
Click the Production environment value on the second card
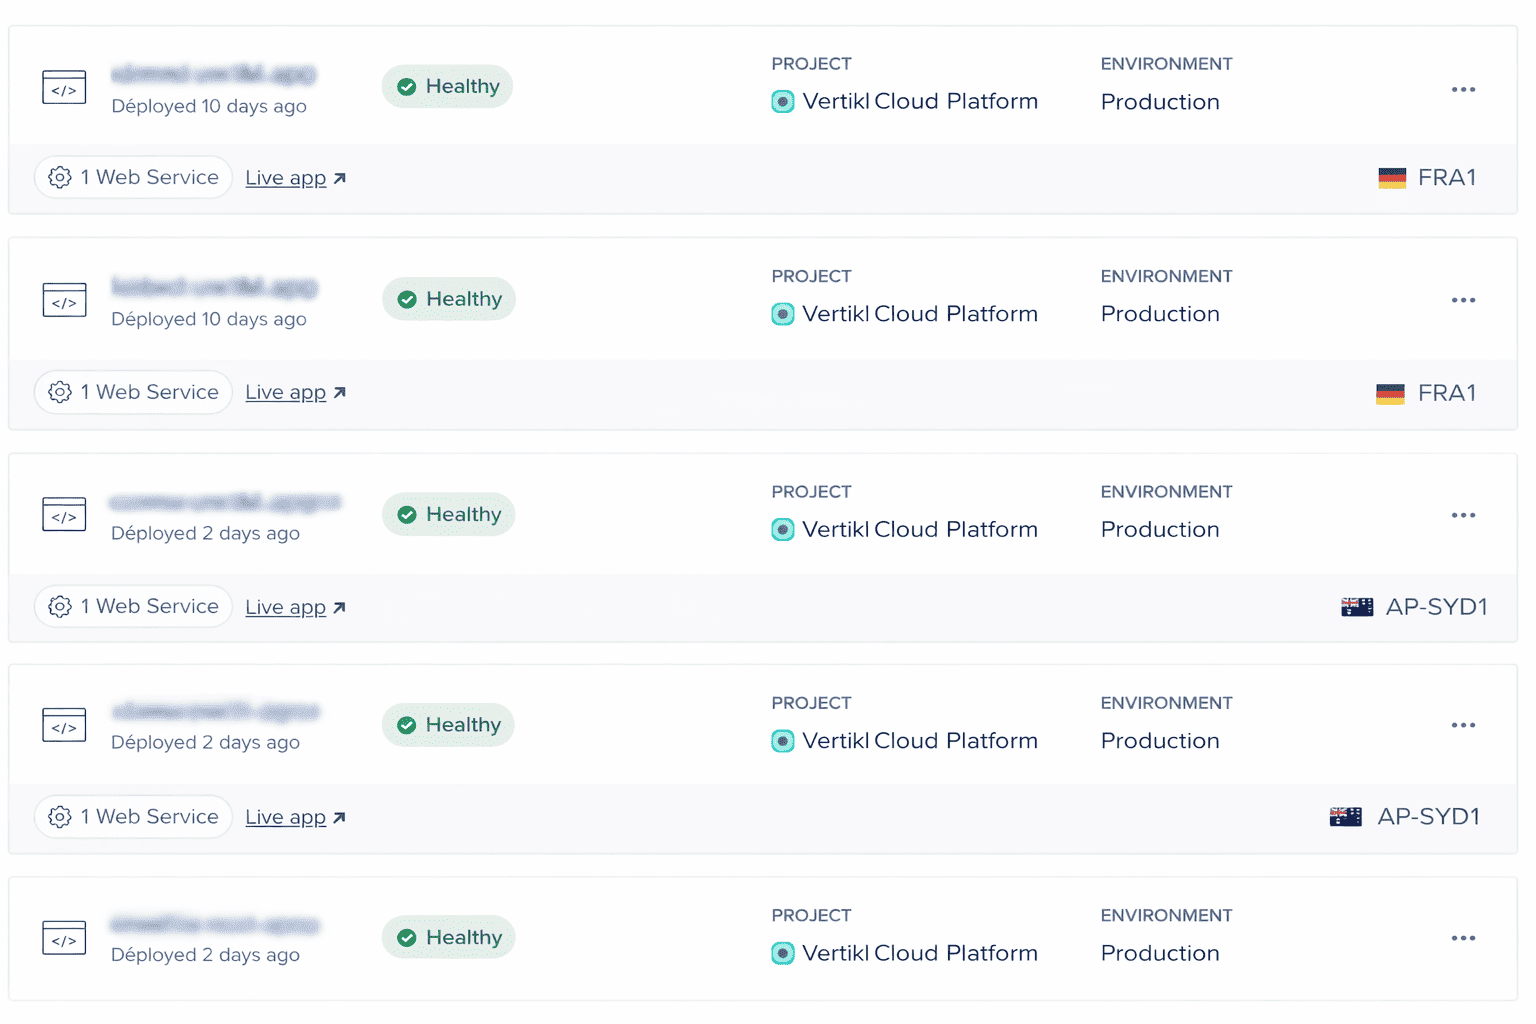[1160, 314]
